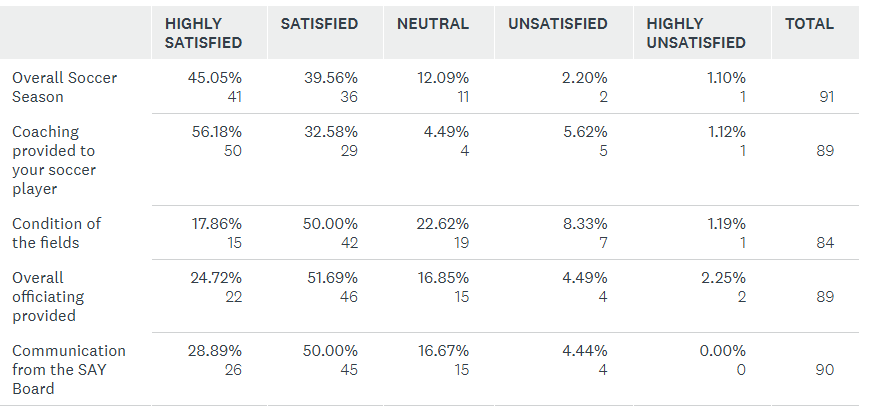Click the Highly Unsatisfied column header

[x=696, y=33]
